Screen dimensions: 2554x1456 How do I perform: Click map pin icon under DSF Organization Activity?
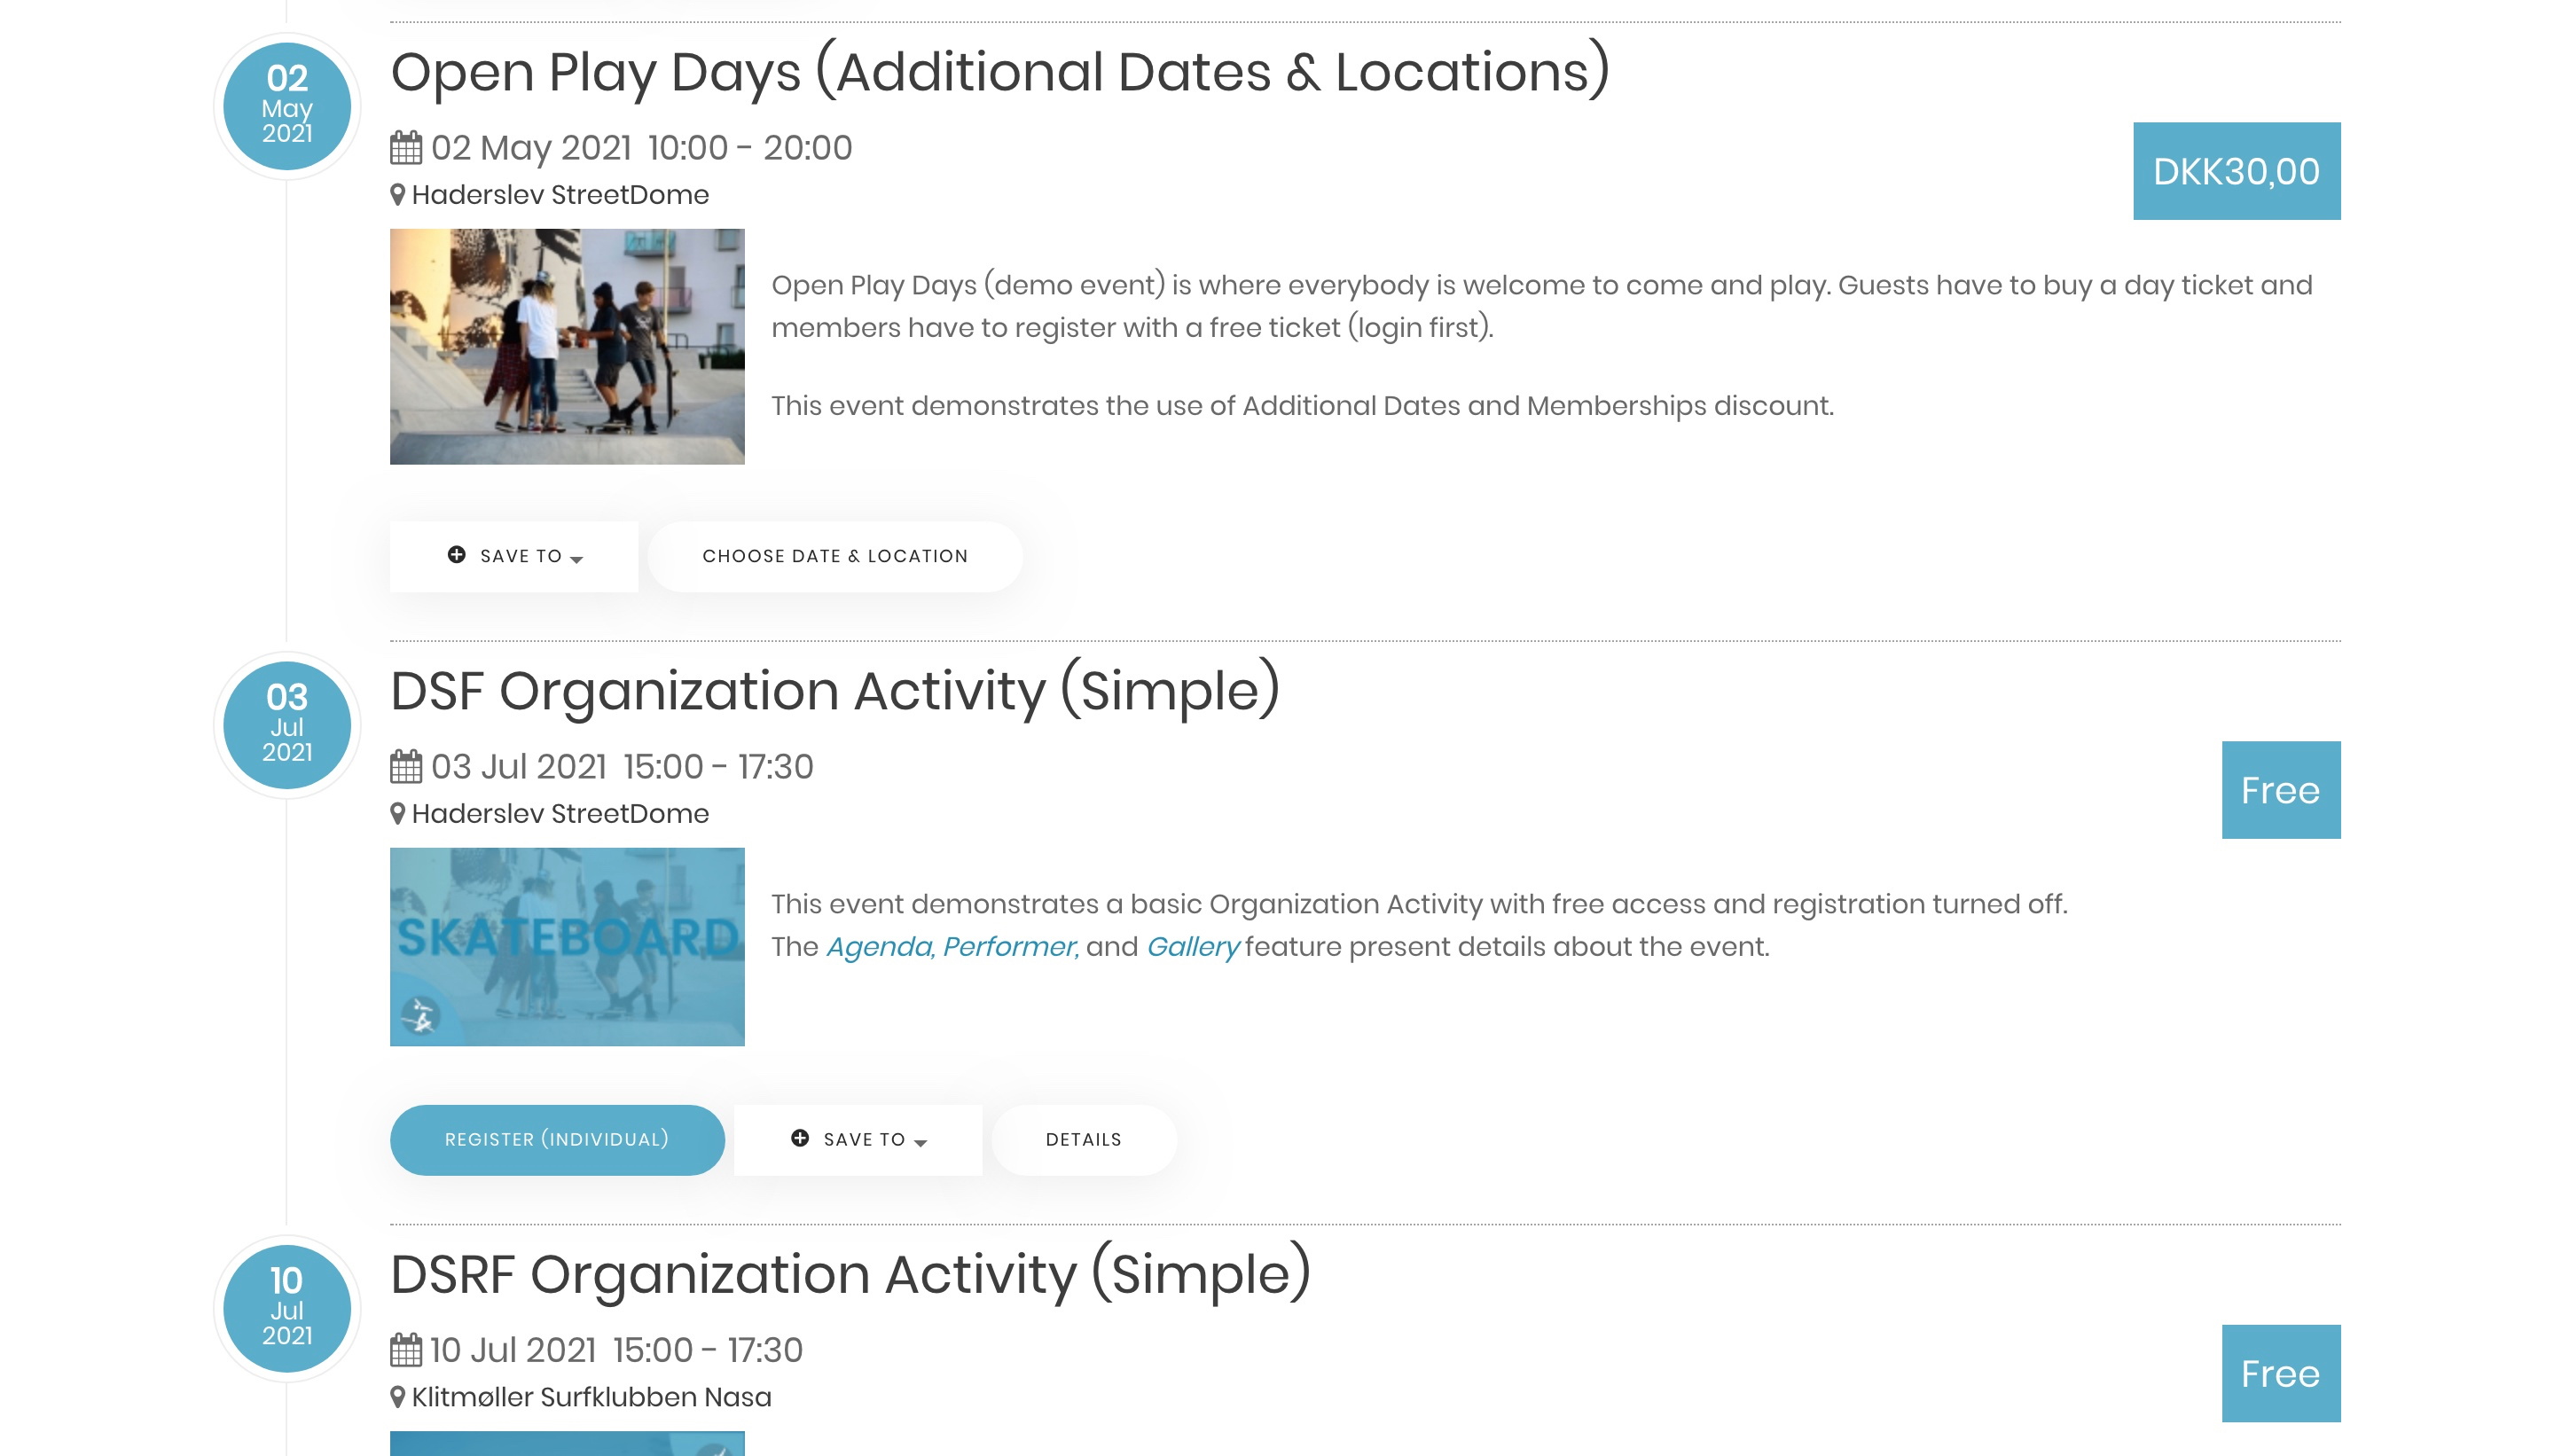click(x=398, y=814)
